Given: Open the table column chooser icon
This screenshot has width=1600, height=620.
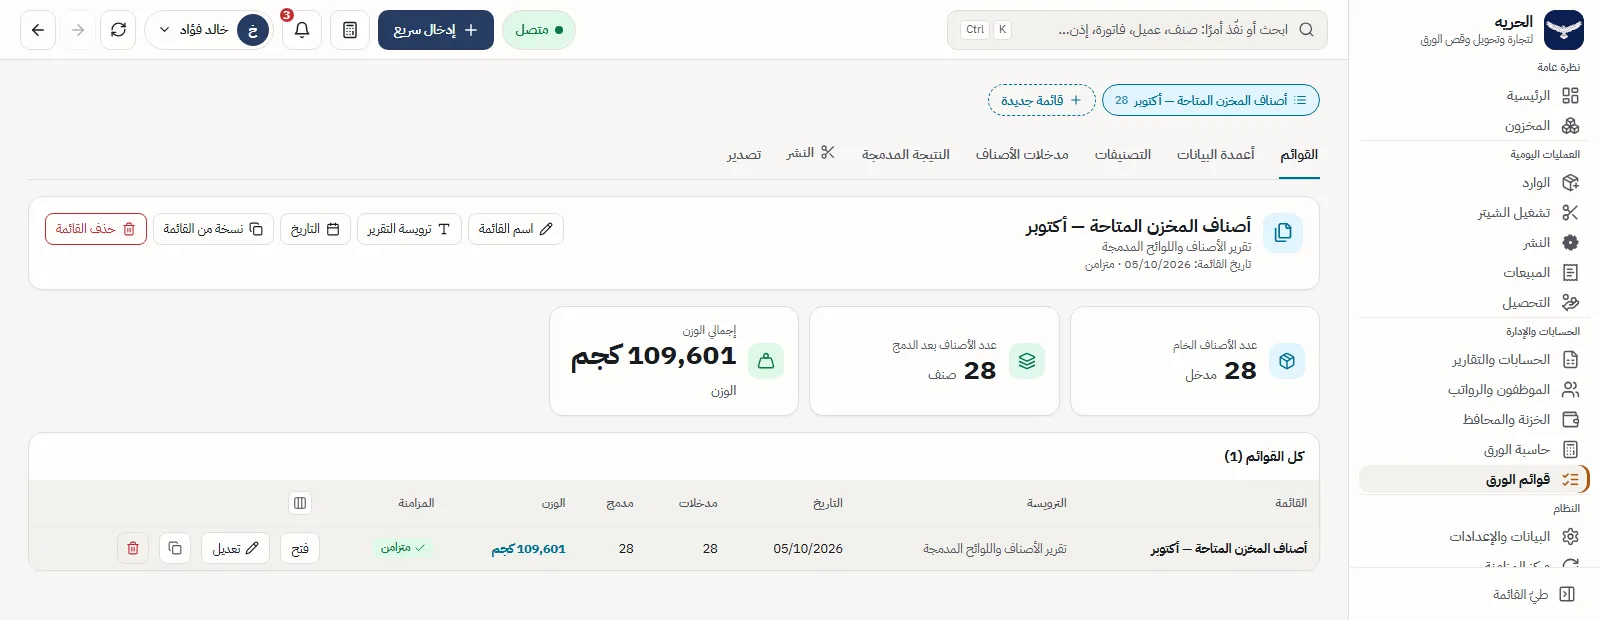Looking at the screenshot, I should tap(300, 503).
